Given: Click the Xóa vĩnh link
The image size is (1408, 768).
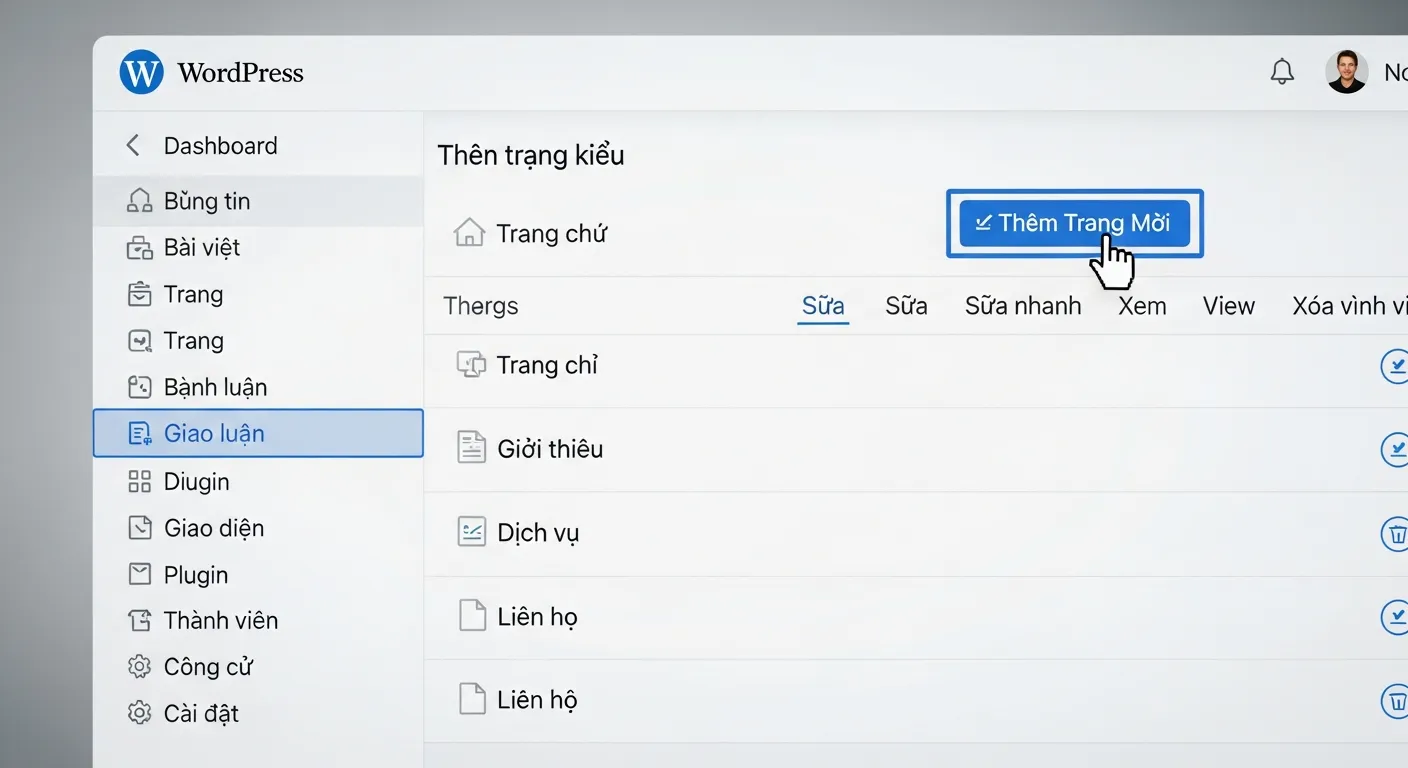Looking at the screenshot, I should pyautogui.click(x=1349, y=306).
